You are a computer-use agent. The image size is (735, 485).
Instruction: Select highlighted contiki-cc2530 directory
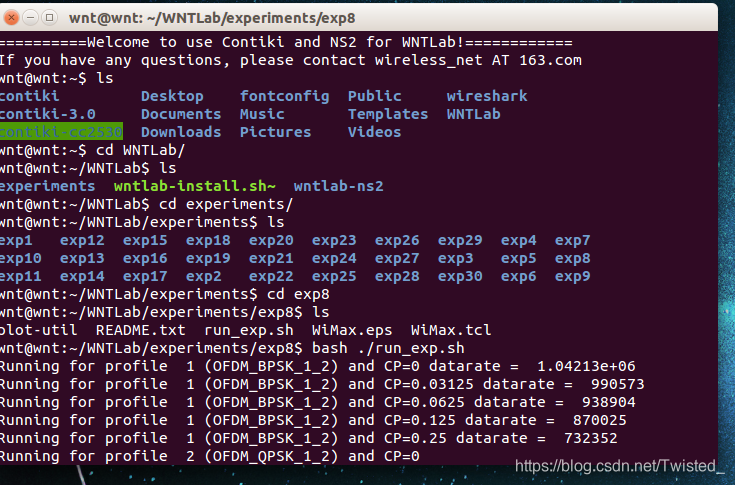[61, 132]
